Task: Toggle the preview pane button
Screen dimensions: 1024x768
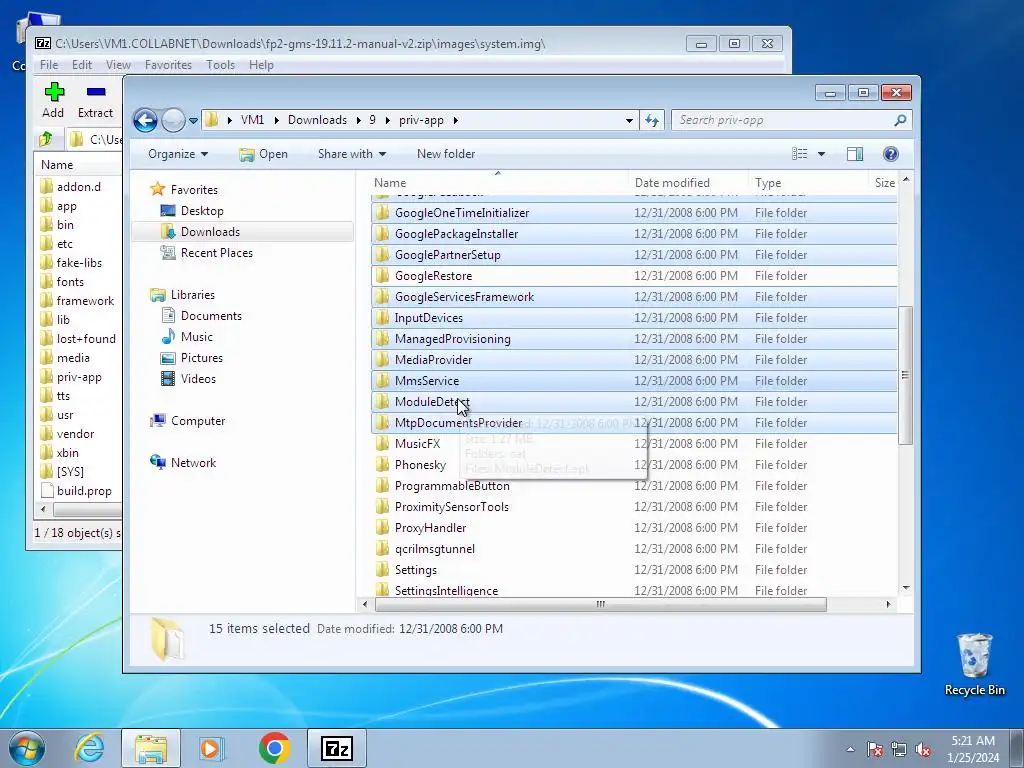Action: [855, 154]
